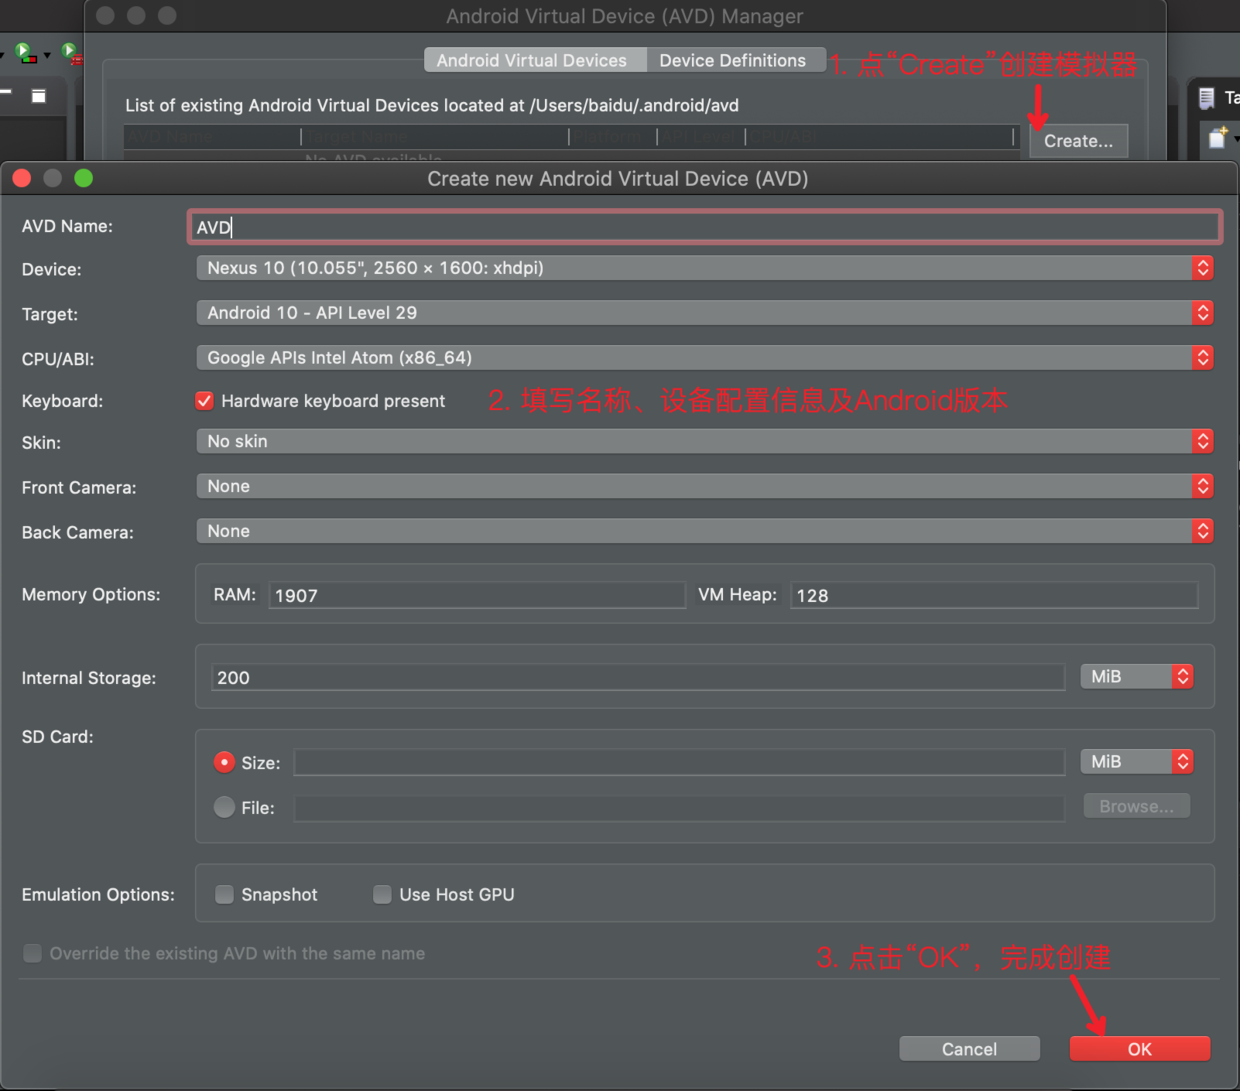Click the red OK button
The width and height of the screenshot is (1240, 1091).
pos(1140,1049)
